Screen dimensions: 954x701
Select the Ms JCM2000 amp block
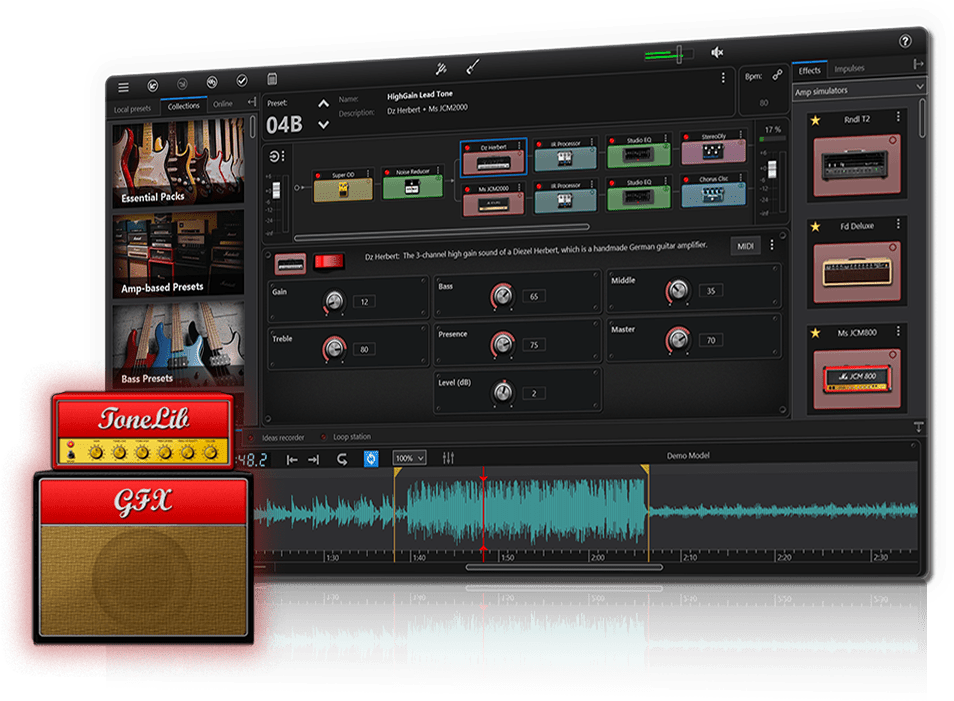pos(493,200)
